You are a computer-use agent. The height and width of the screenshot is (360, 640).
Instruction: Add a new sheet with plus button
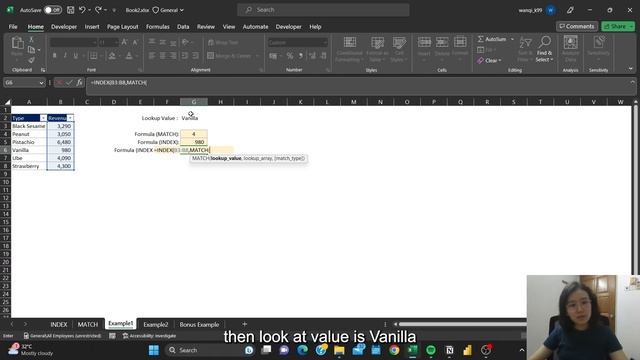point(244,324)
